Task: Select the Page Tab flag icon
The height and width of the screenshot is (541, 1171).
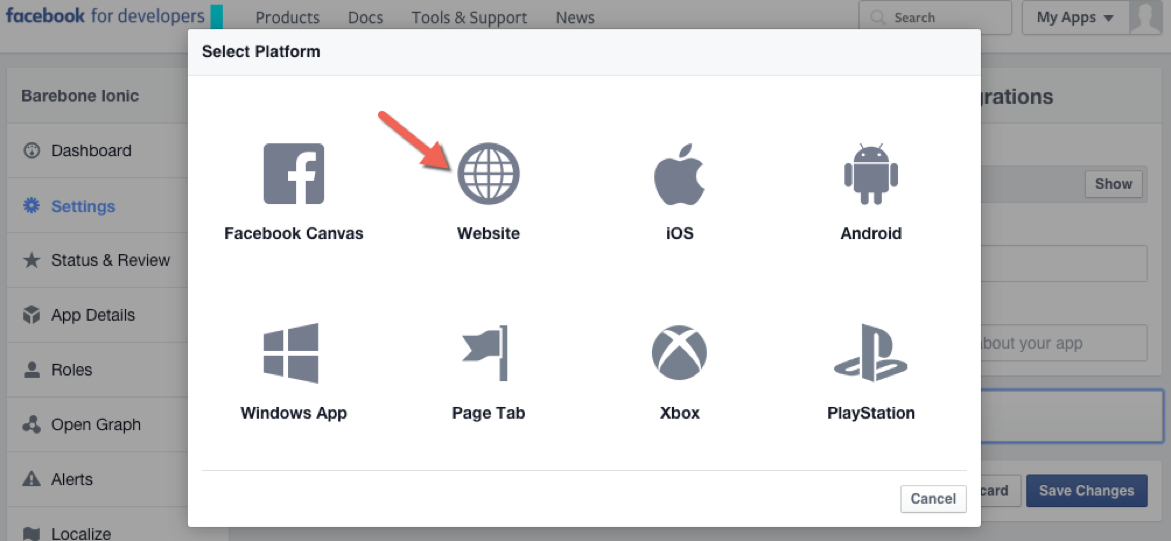Action: click(x=485, y=353)
